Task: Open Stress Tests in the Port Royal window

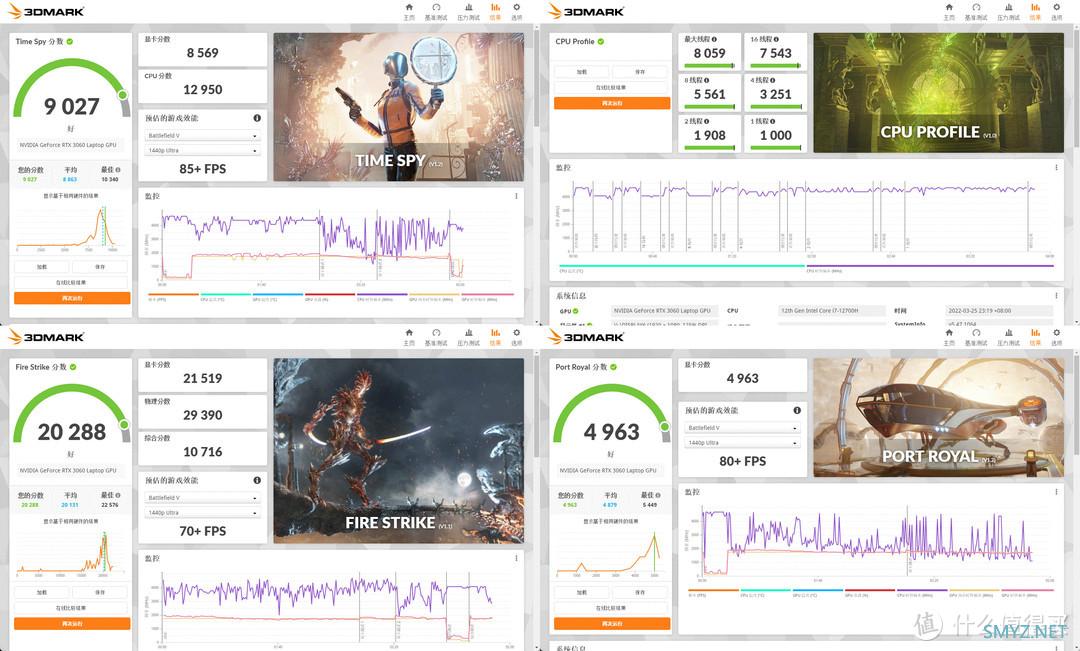Action: coord(1008,337)
